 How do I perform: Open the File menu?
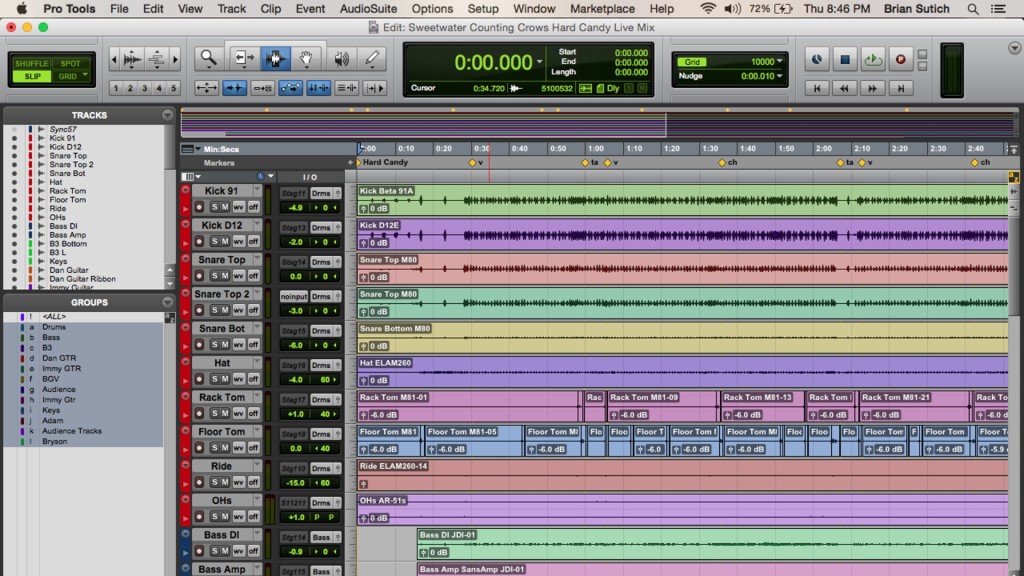[x=119, y=9]
